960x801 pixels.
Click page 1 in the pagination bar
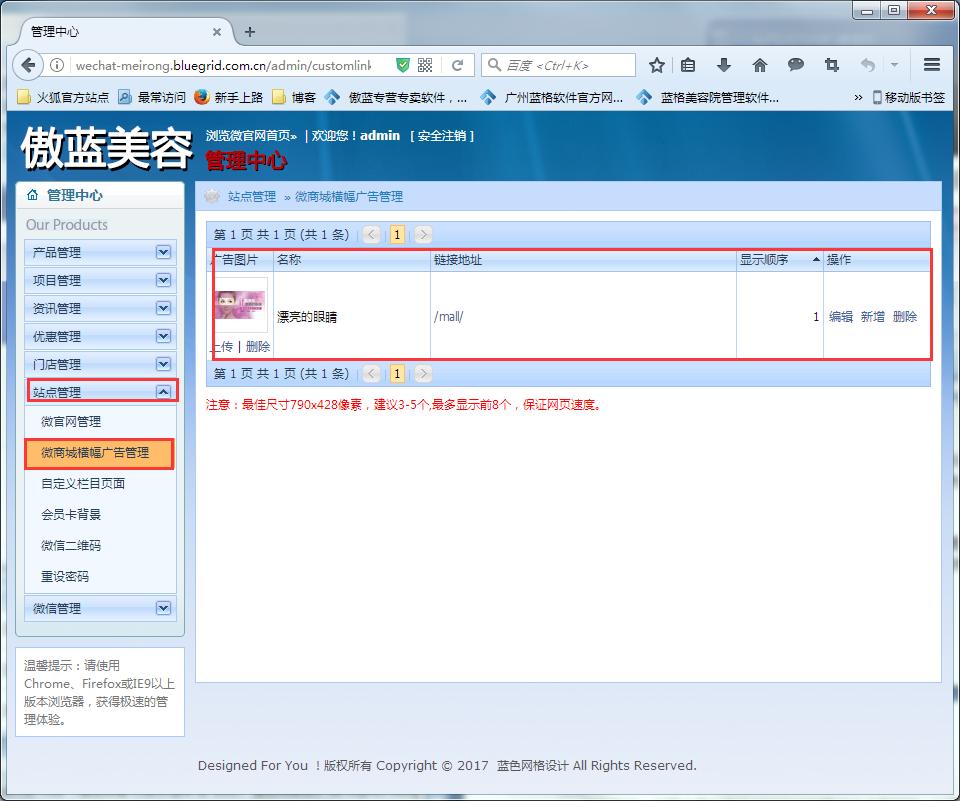(x=397, y=234)
